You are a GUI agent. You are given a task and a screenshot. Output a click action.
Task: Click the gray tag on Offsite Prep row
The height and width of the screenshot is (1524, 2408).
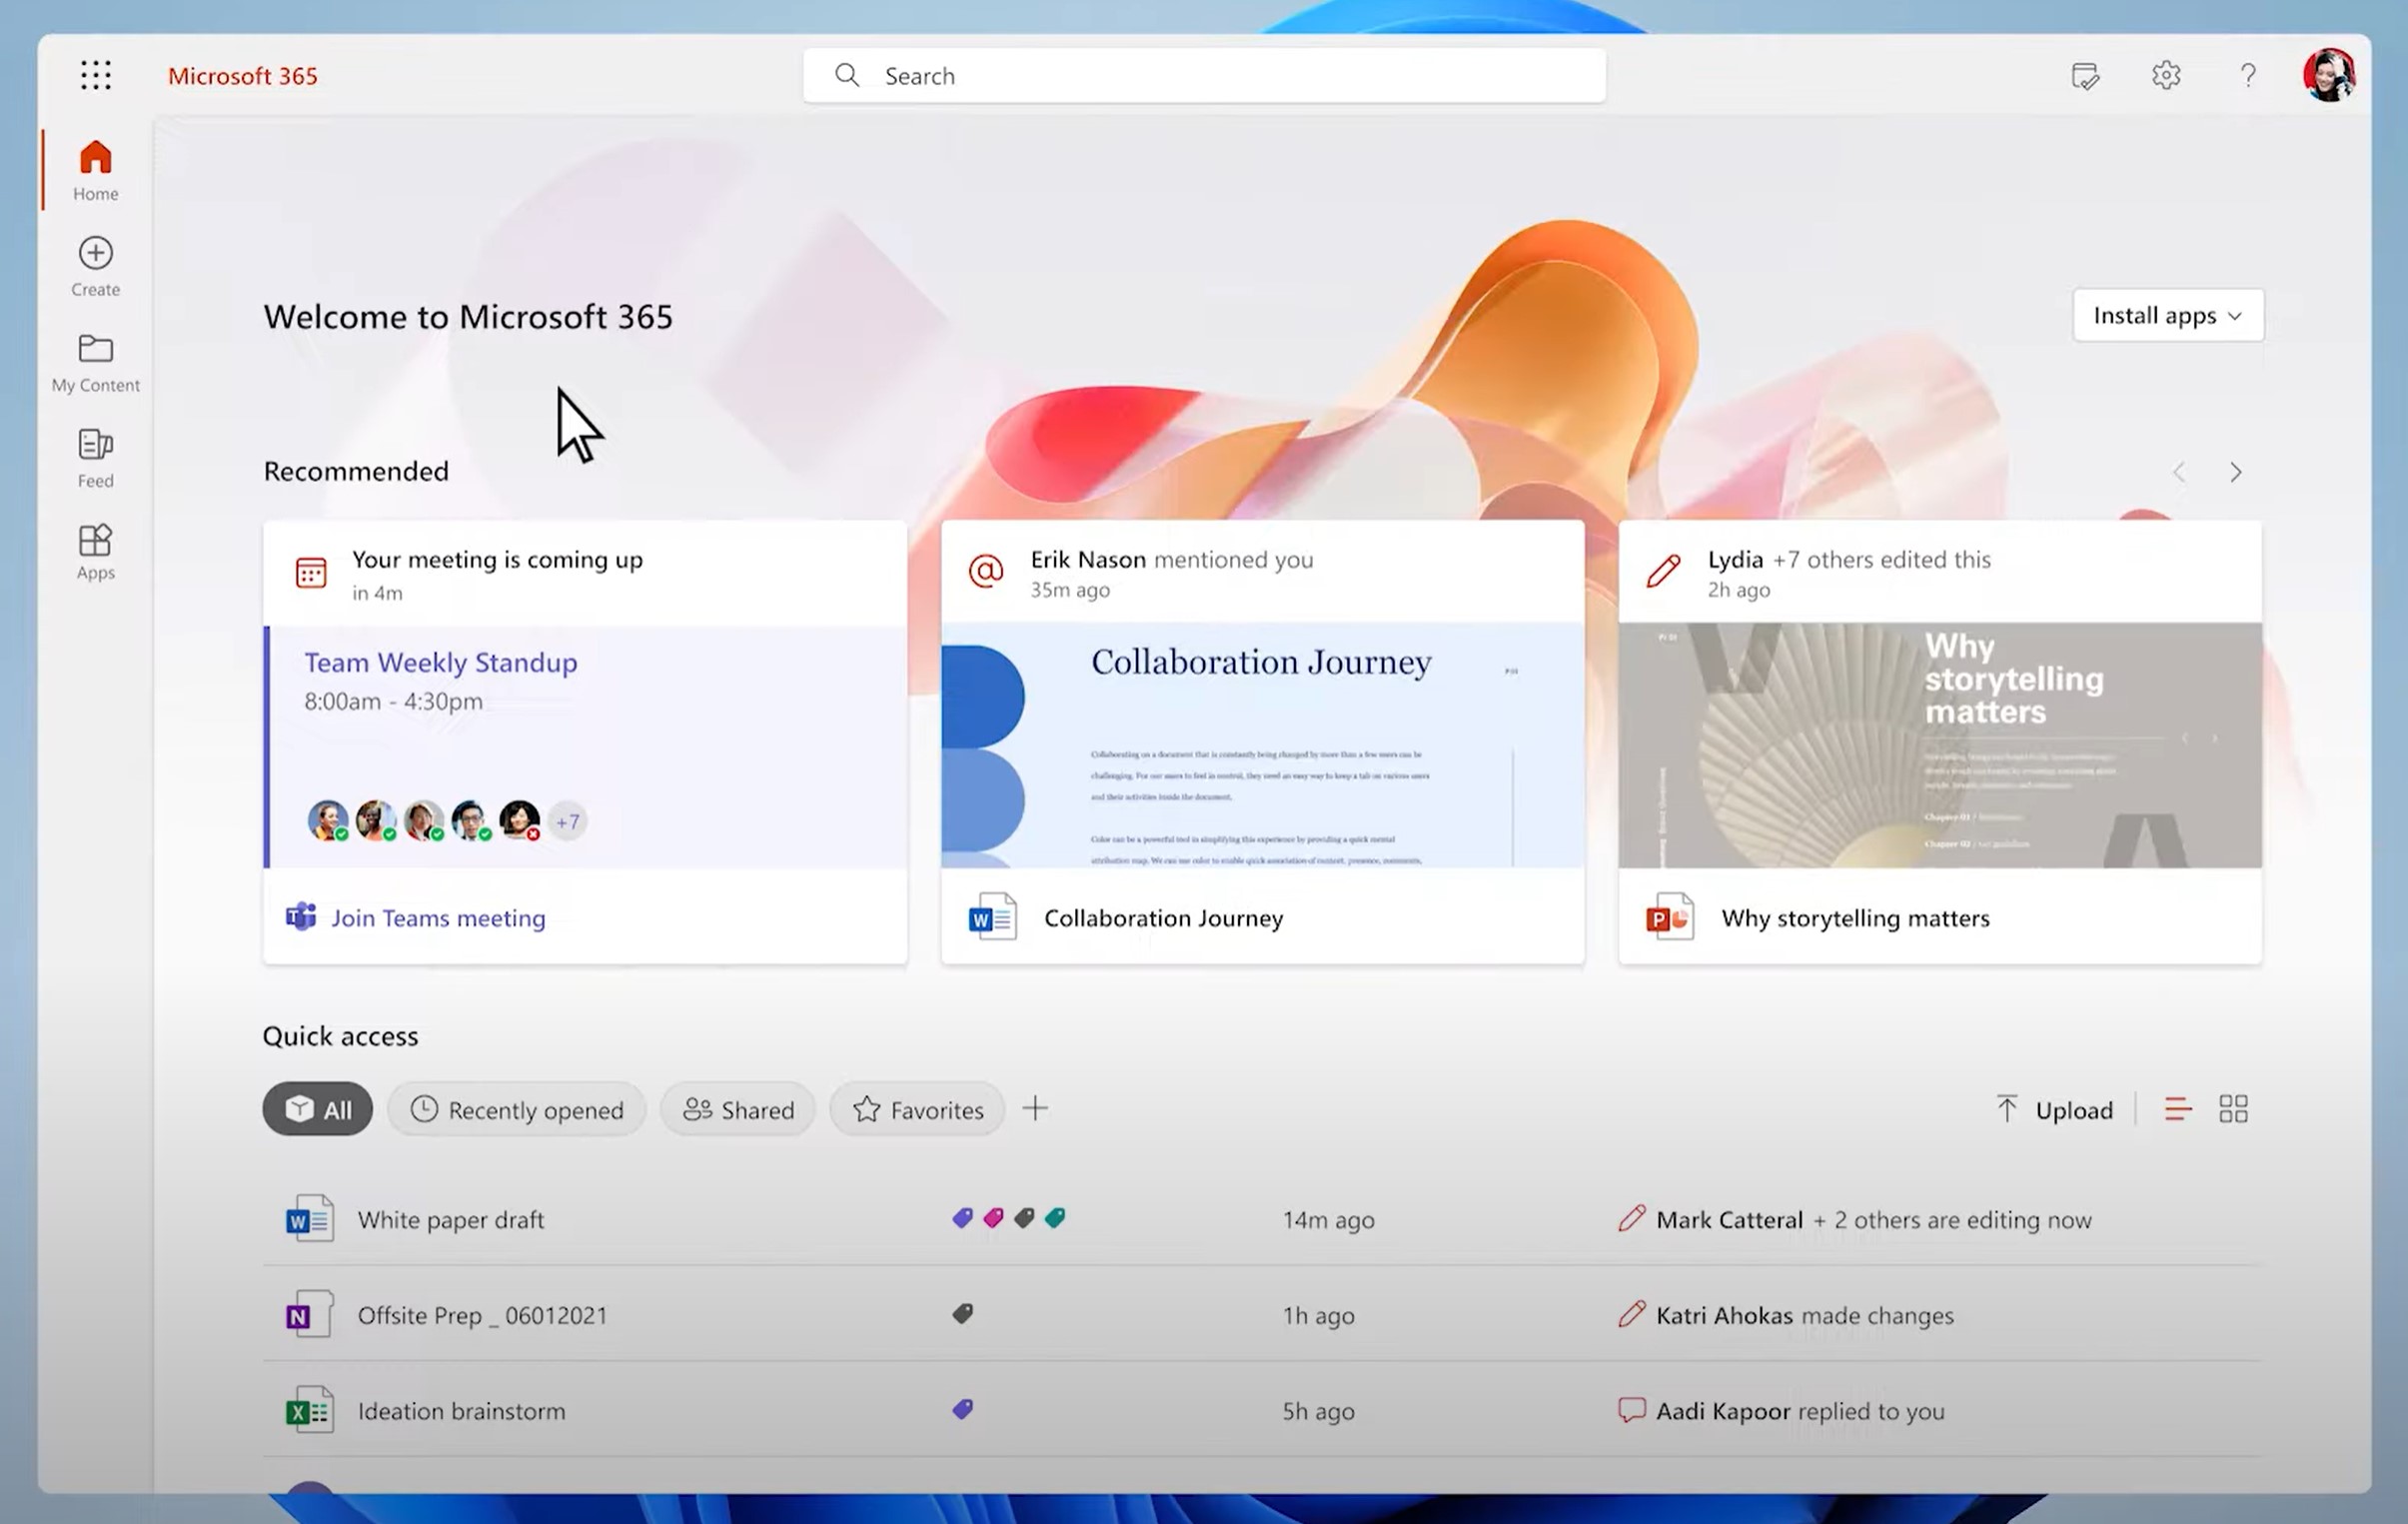[x=962, y=1313]
